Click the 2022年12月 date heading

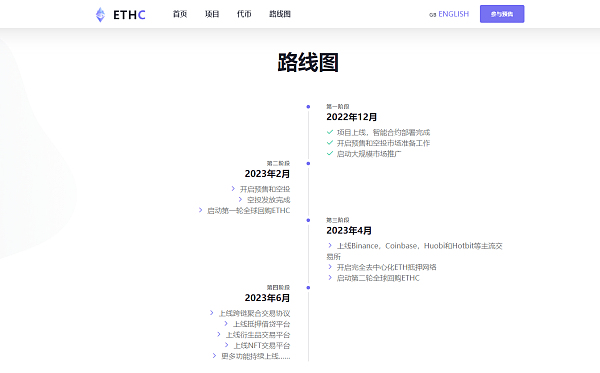352,117
